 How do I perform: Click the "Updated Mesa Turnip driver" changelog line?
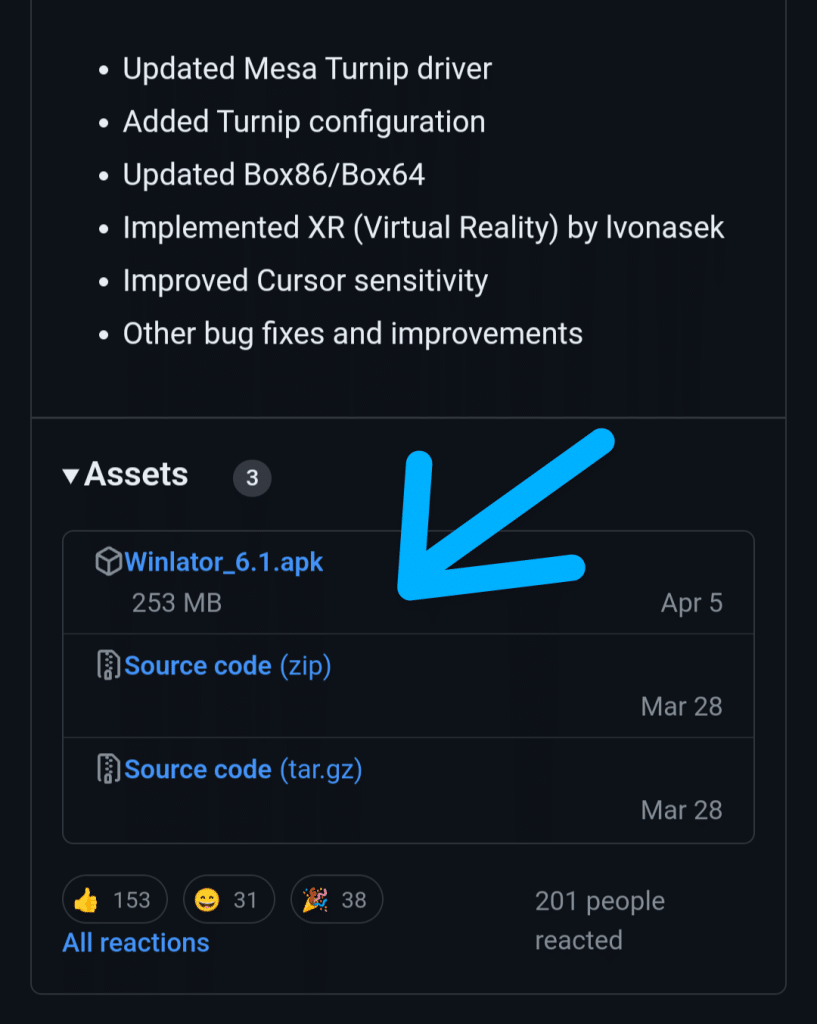click(307, 69)
